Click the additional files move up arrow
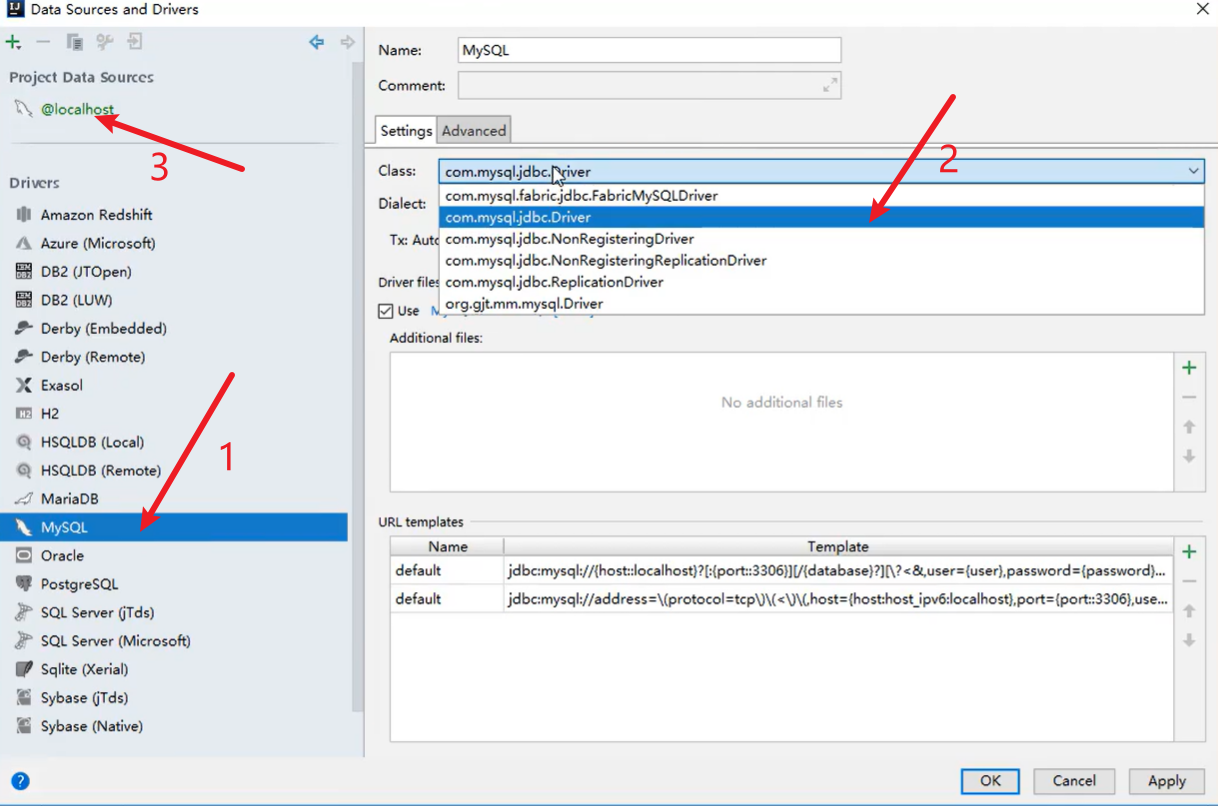 point(1189,427)
